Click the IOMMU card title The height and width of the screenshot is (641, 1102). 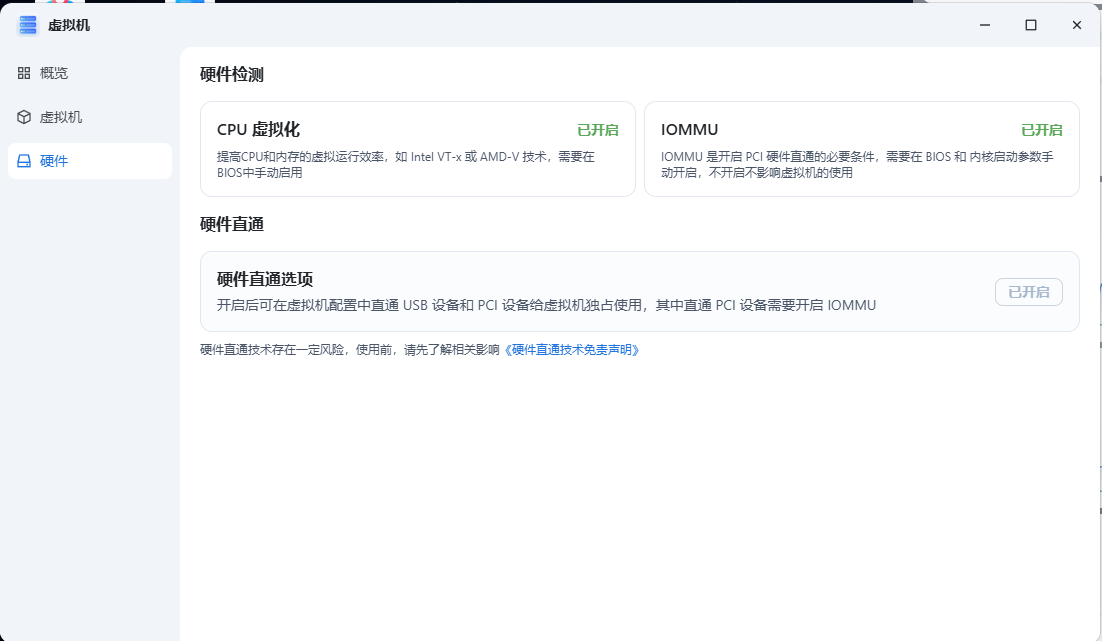(x=689, y=130)
